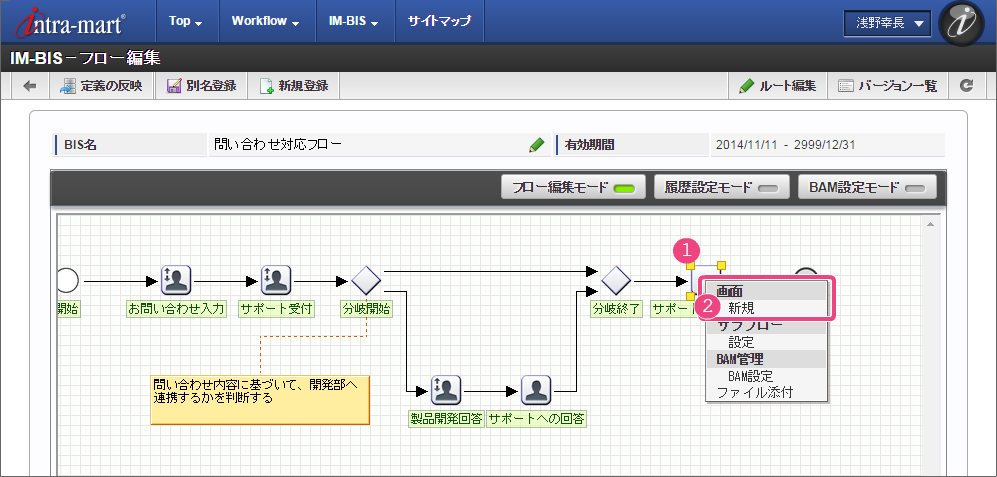
Task: Click the サポートへの回答 label
Action: [536, 419]
